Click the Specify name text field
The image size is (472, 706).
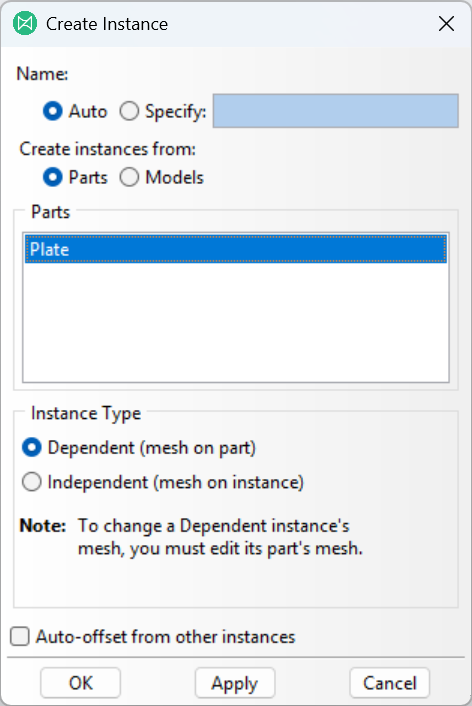336,111
